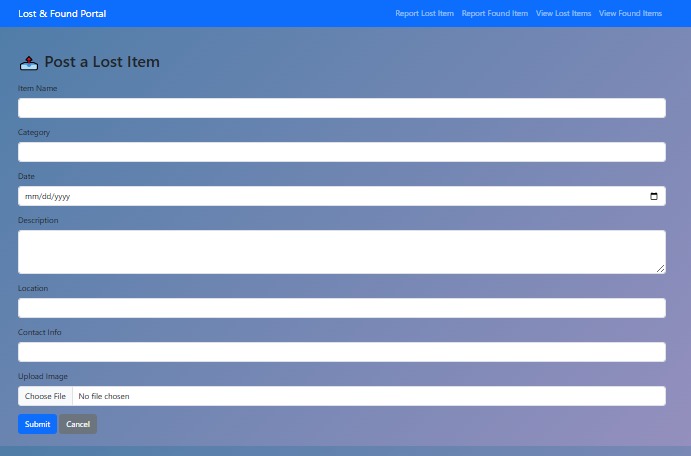Click the 'Upload Image' label
The image size is (691, 456).
pyautogui.click(x=43, y=376)
